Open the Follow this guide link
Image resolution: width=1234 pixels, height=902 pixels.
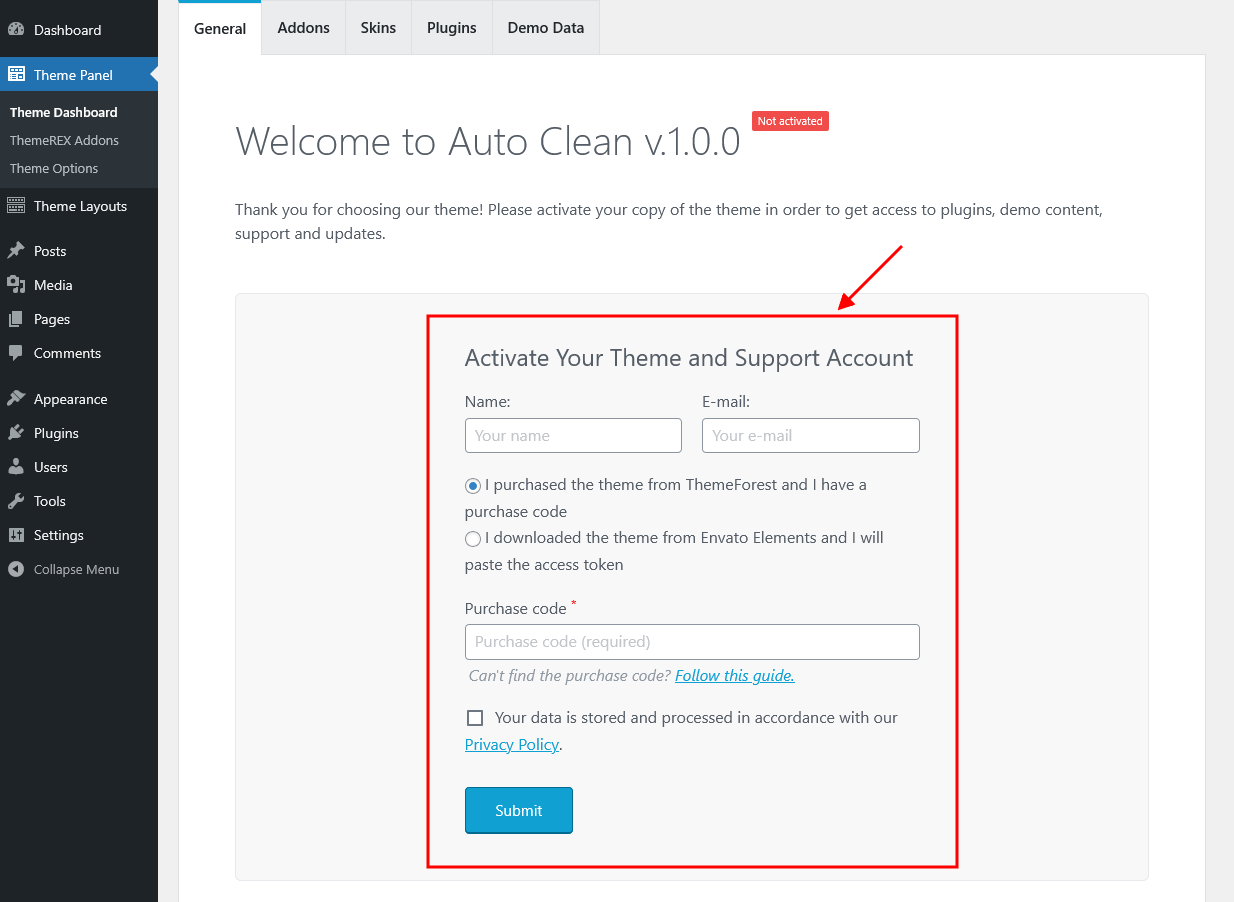tap(735, 675)
